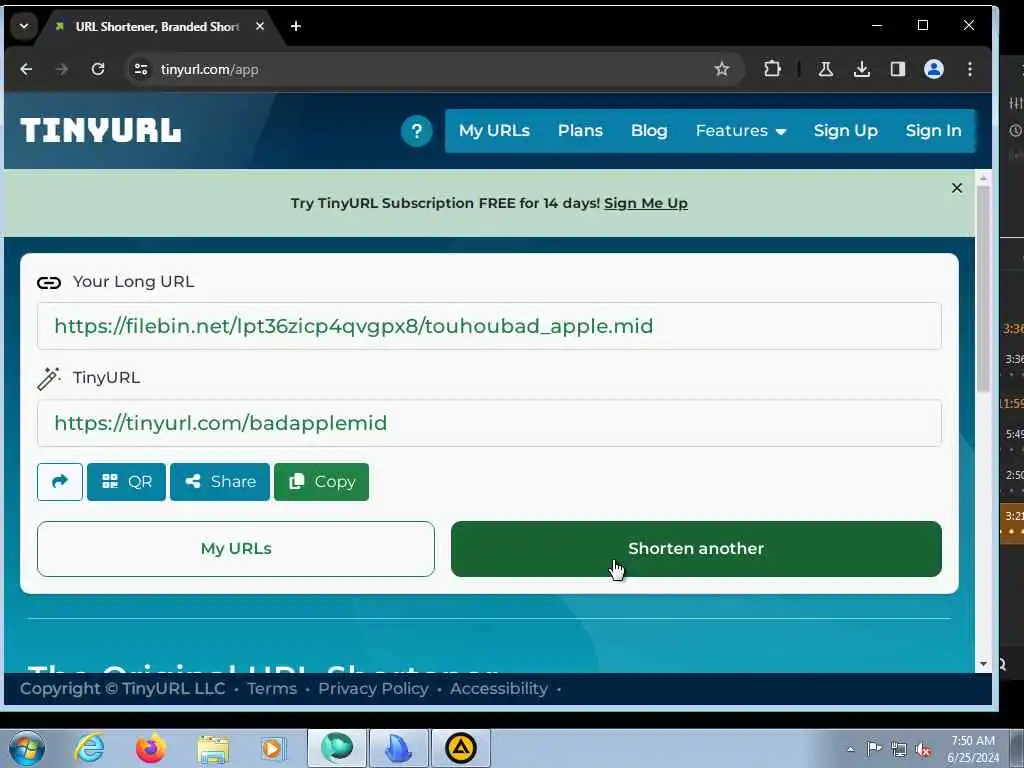1024x768 pixels.
Task: Share the shortened link
Action: click(x=220, y=482)
